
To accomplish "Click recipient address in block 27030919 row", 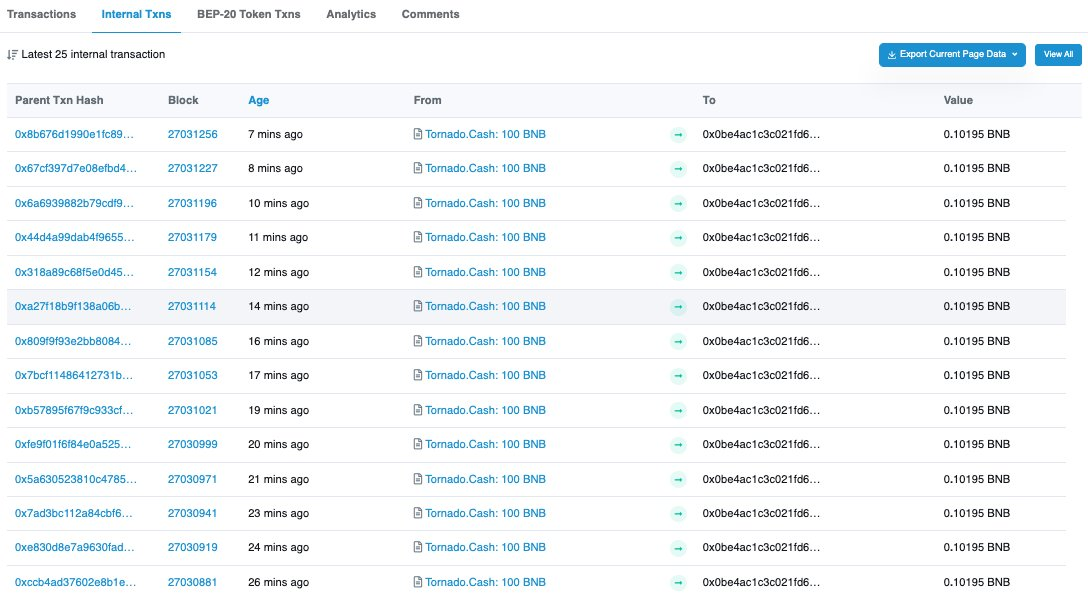I will pyautogui.click(x=760, y=548).
